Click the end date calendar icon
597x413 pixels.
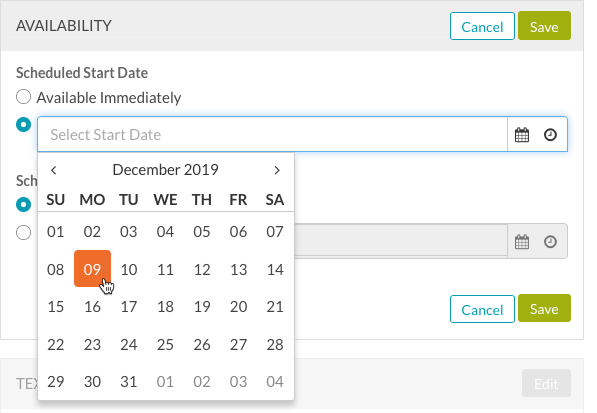point(522,242)
